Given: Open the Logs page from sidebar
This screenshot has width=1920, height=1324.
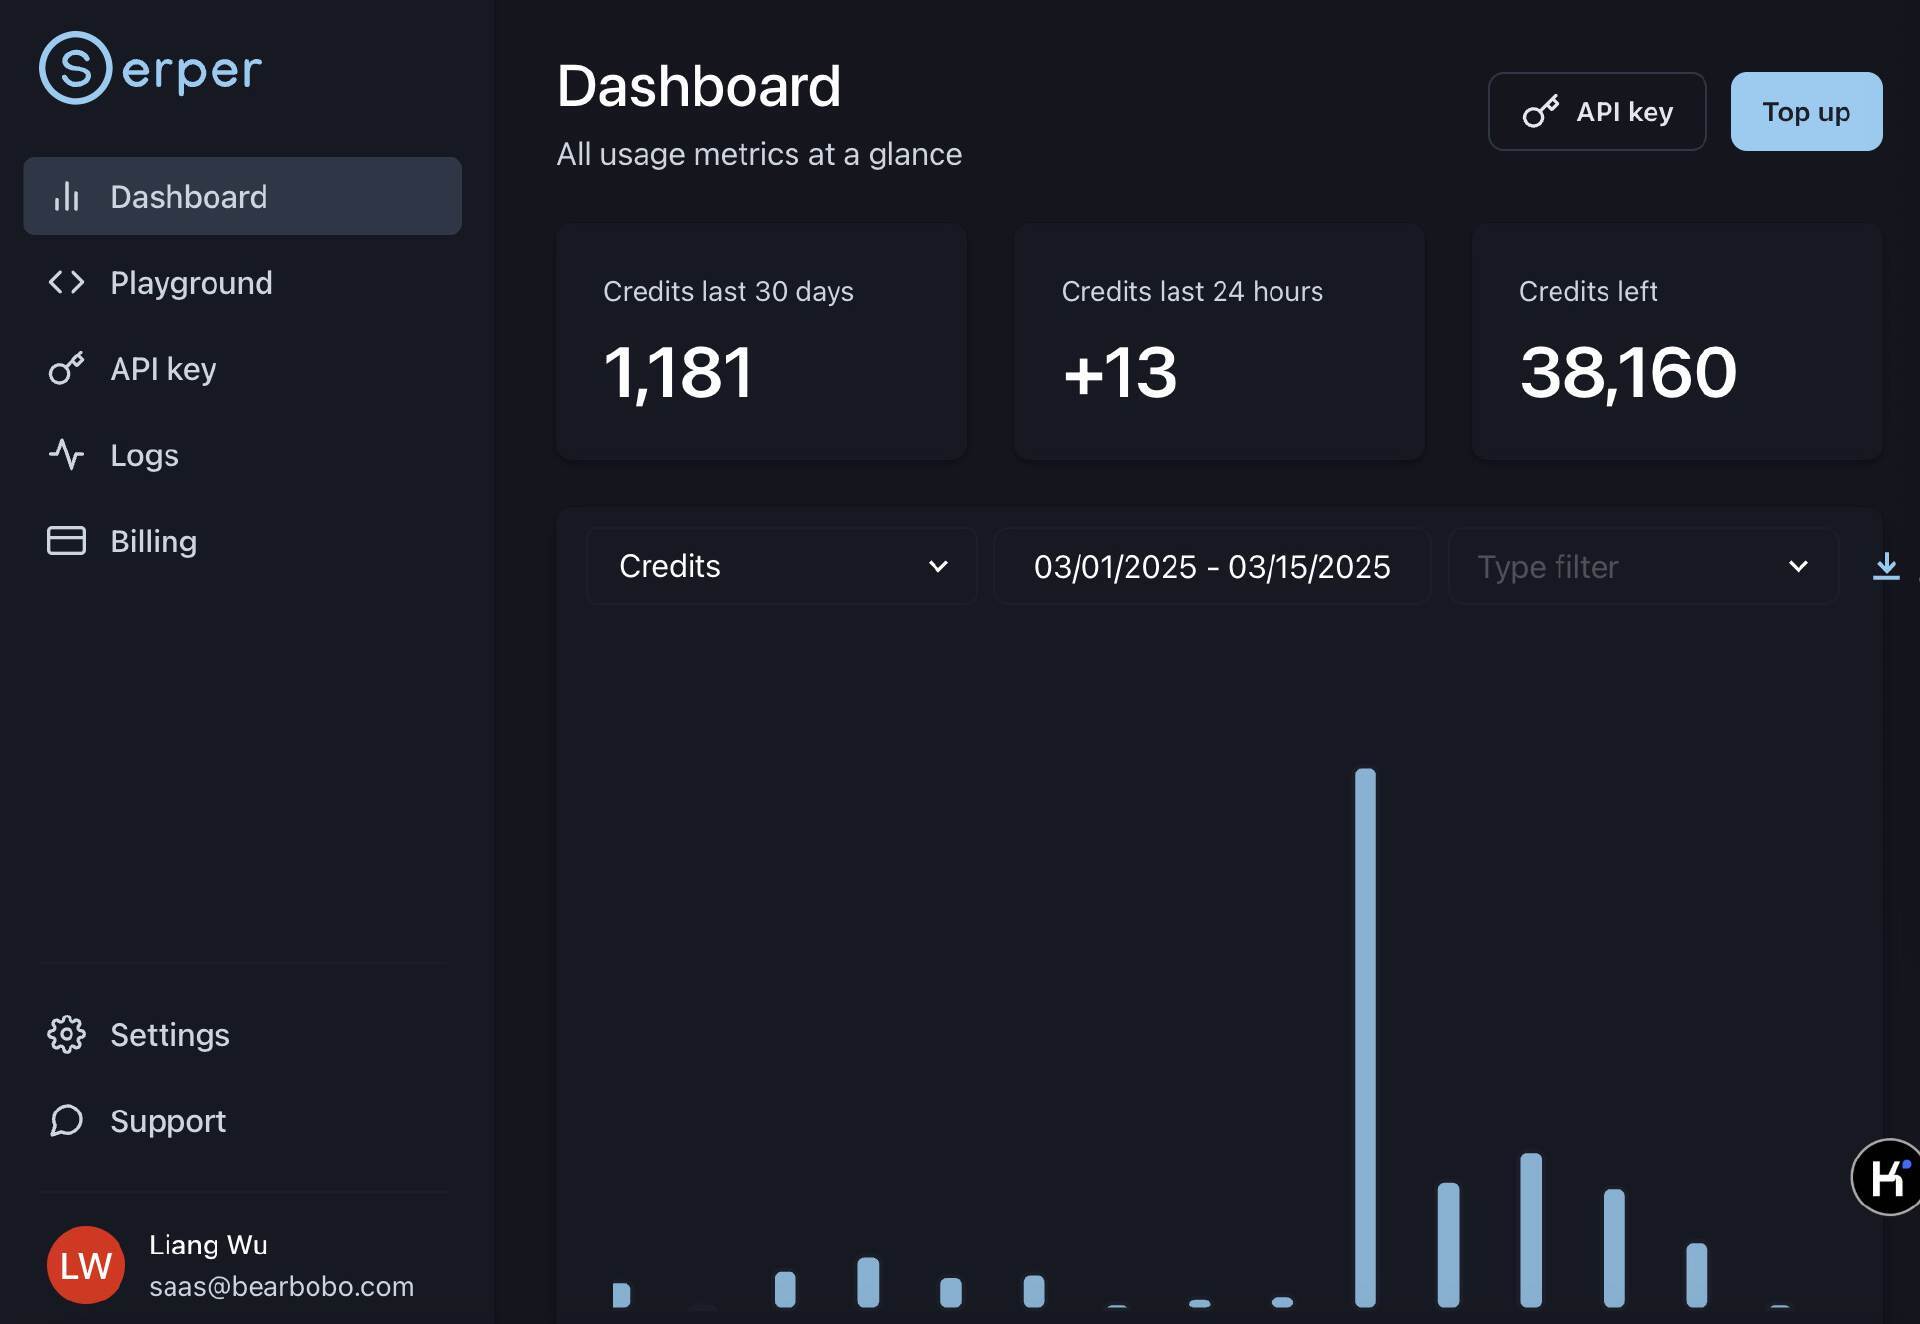Looking at the screenshot, I should point(144,454).
